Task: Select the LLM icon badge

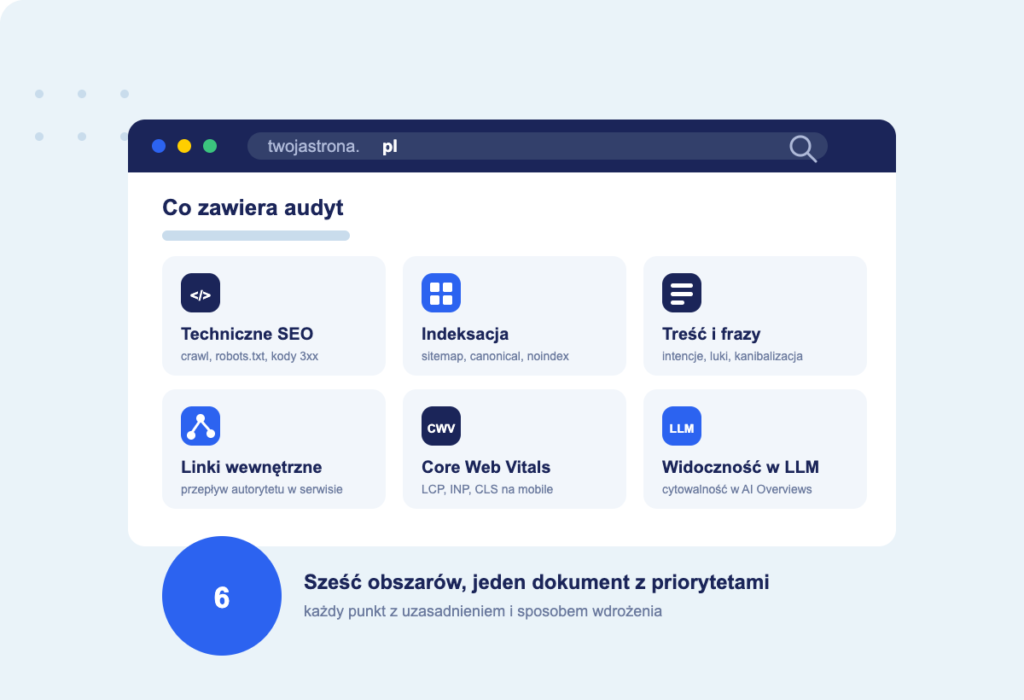Action: [x=682, y=426]
